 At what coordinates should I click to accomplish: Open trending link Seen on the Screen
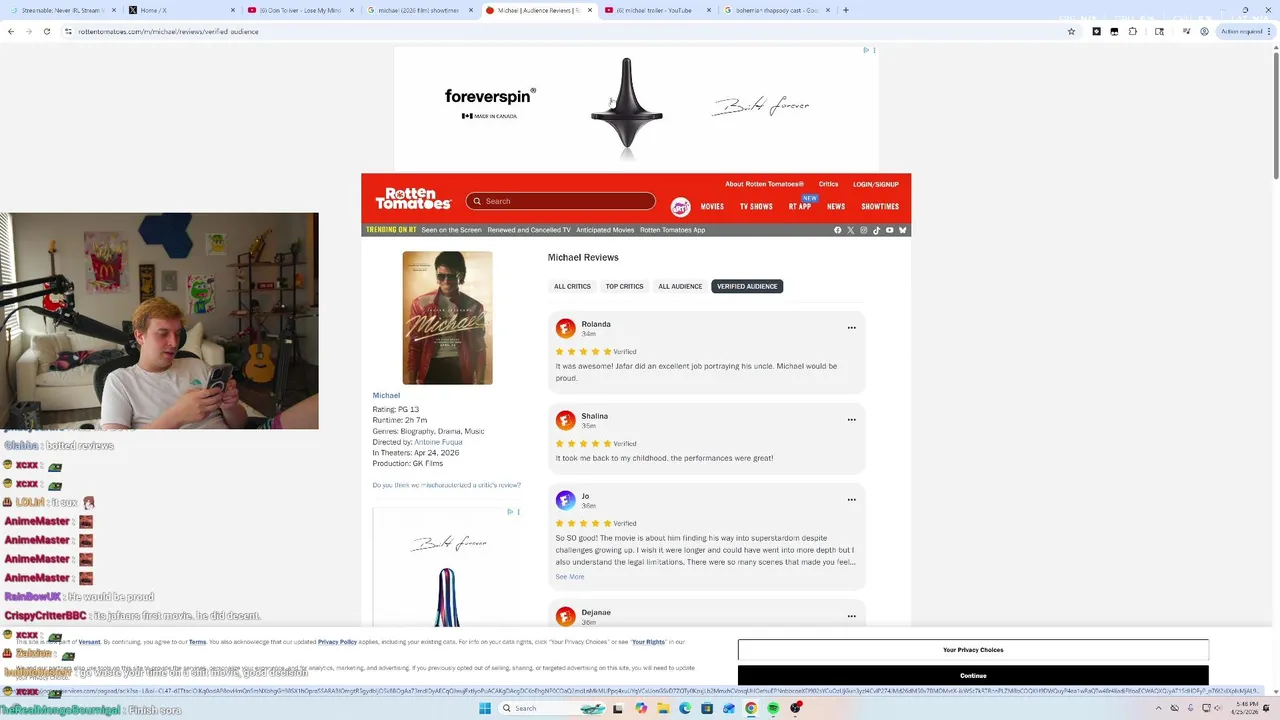tap(451, 230)
